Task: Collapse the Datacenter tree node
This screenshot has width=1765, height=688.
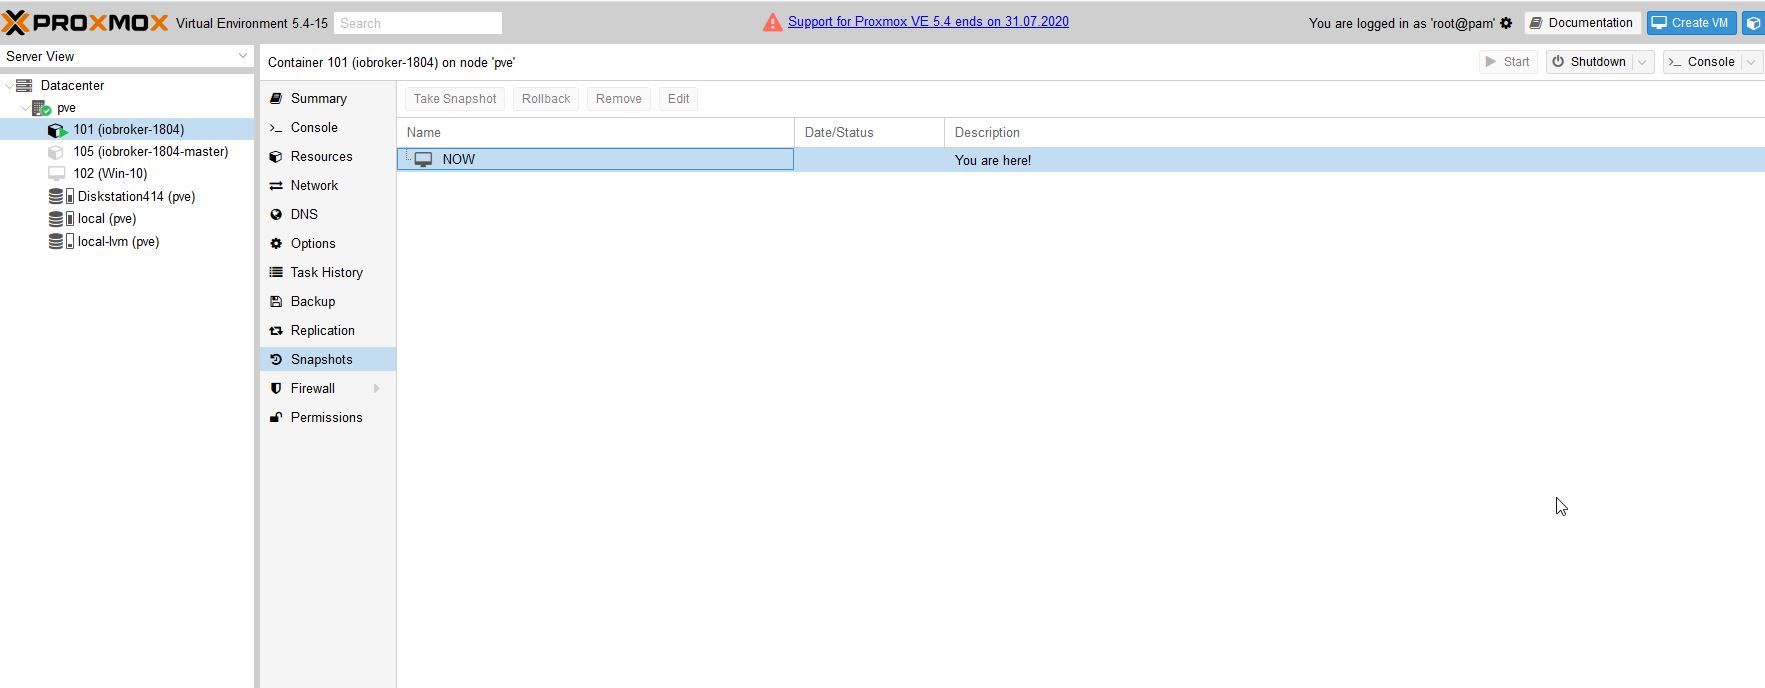Action: pos(9,86)
